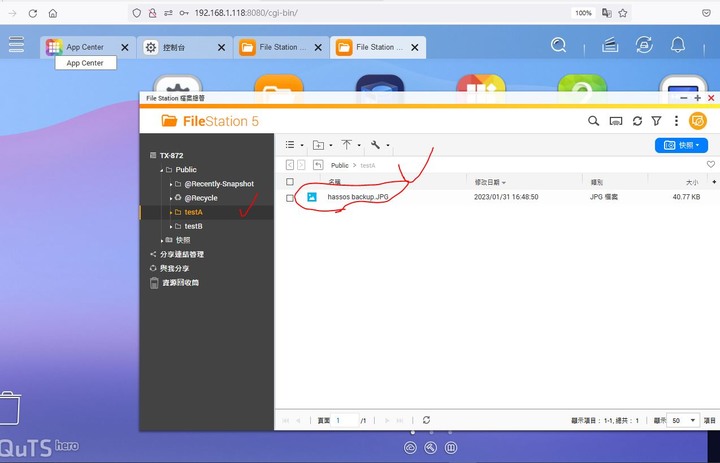The width and height of the screenshot is (720, 463).
Task: Sort by the 大小 column header
Action: 692,182
